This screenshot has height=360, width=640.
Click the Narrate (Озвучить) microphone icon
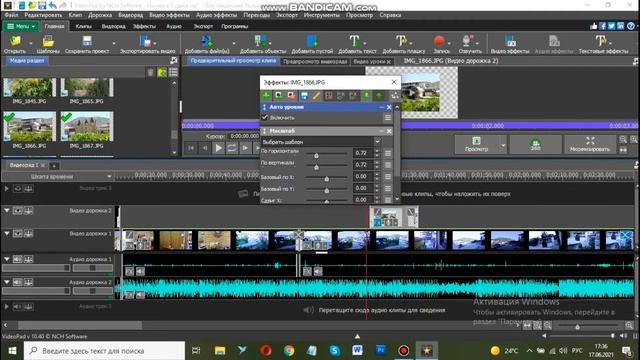(x=467, y=41)
